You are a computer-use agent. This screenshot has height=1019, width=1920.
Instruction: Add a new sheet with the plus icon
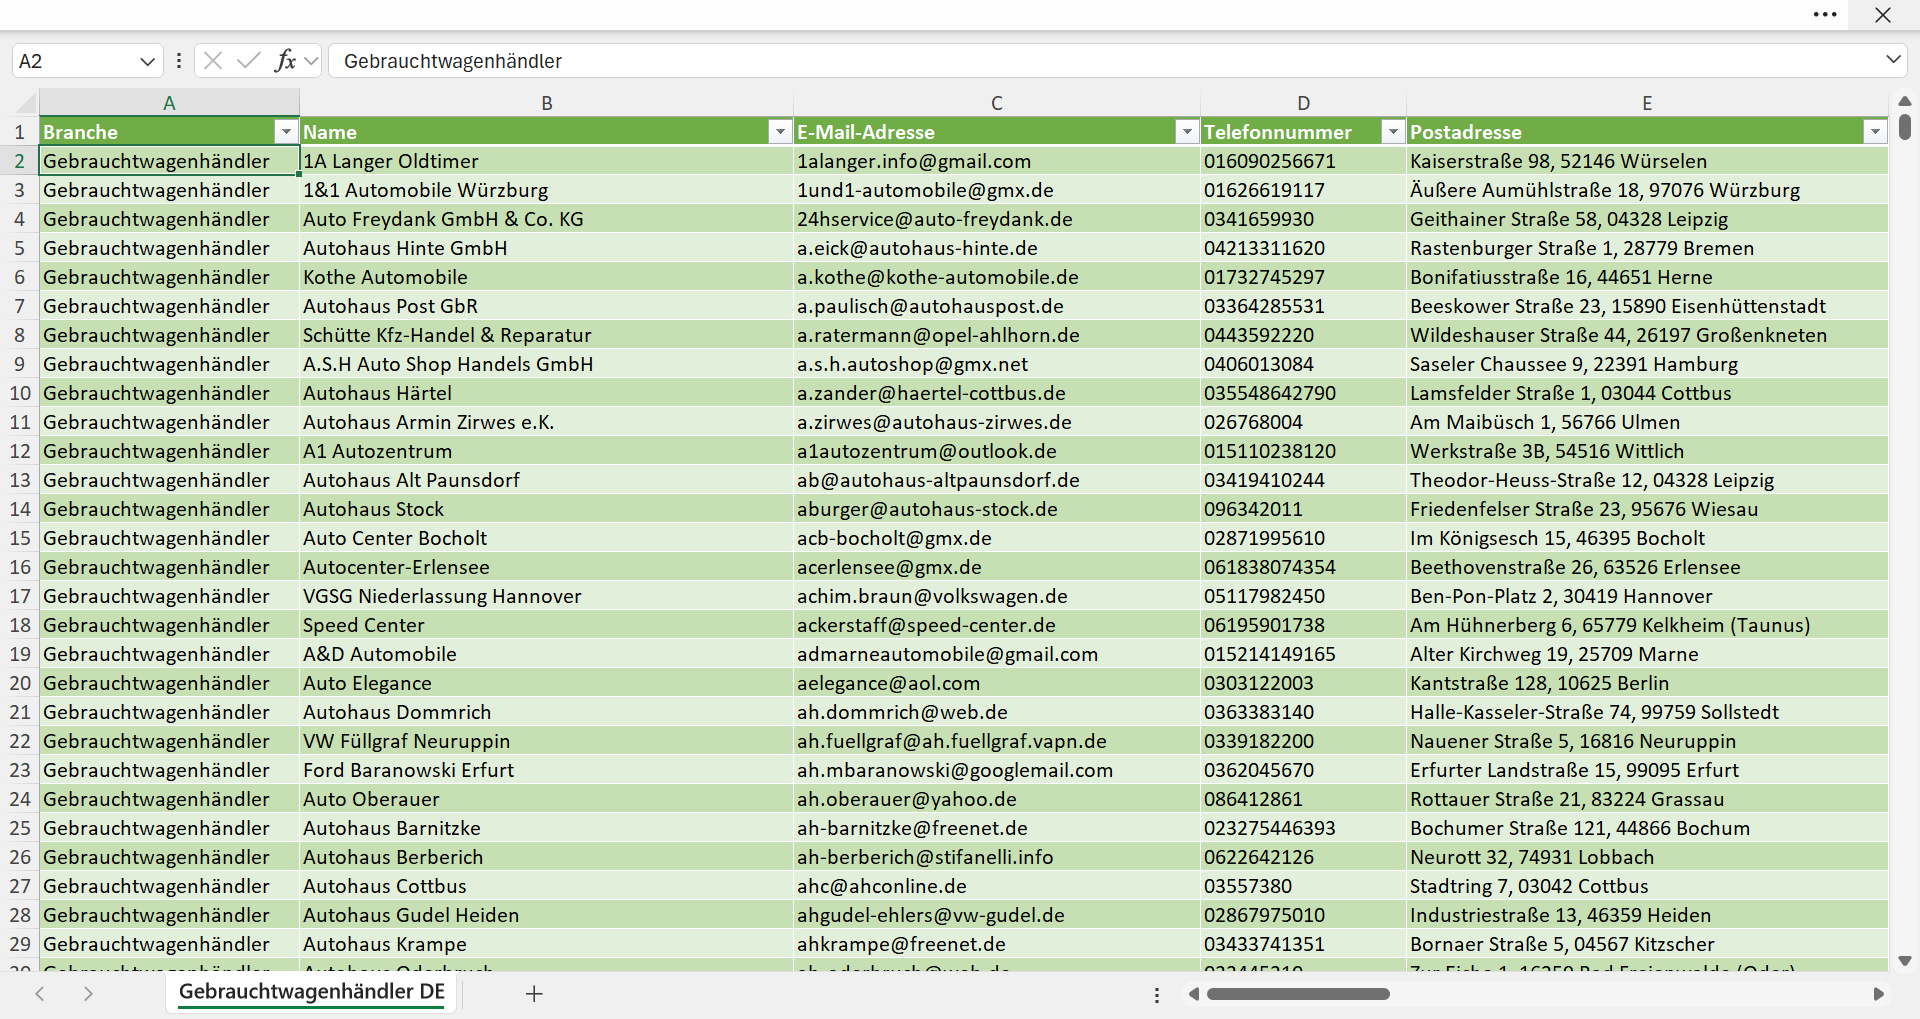tap(534, 993)
